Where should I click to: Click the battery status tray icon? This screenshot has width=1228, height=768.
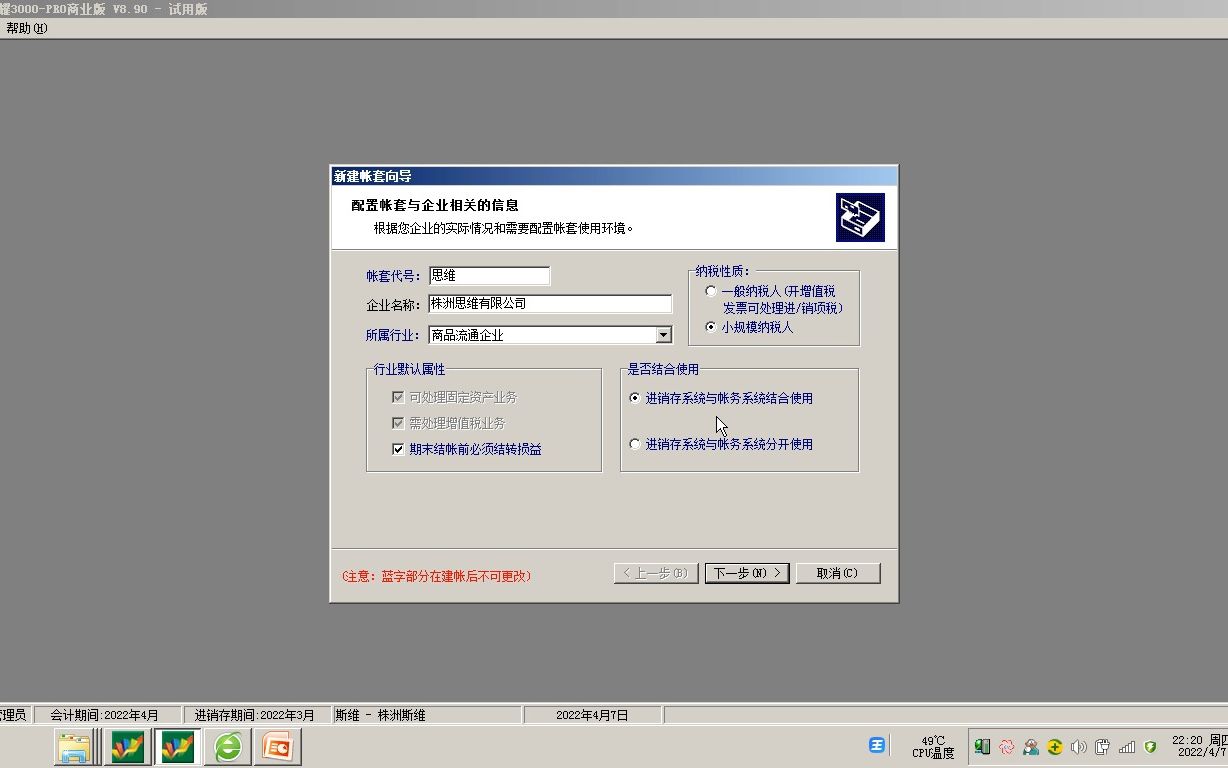click(x=983, y=746)
